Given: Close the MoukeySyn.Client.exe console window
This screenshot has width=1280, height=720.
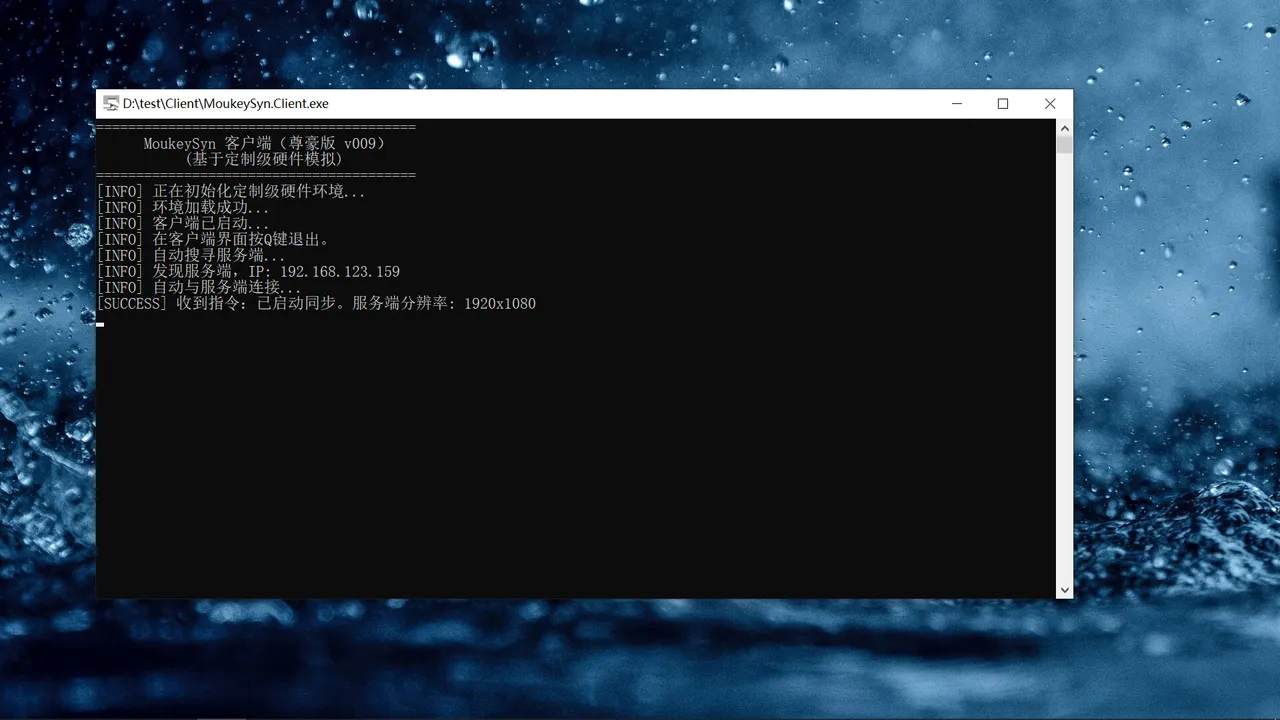Looking at the screenshot, I should click(1049, 104).
